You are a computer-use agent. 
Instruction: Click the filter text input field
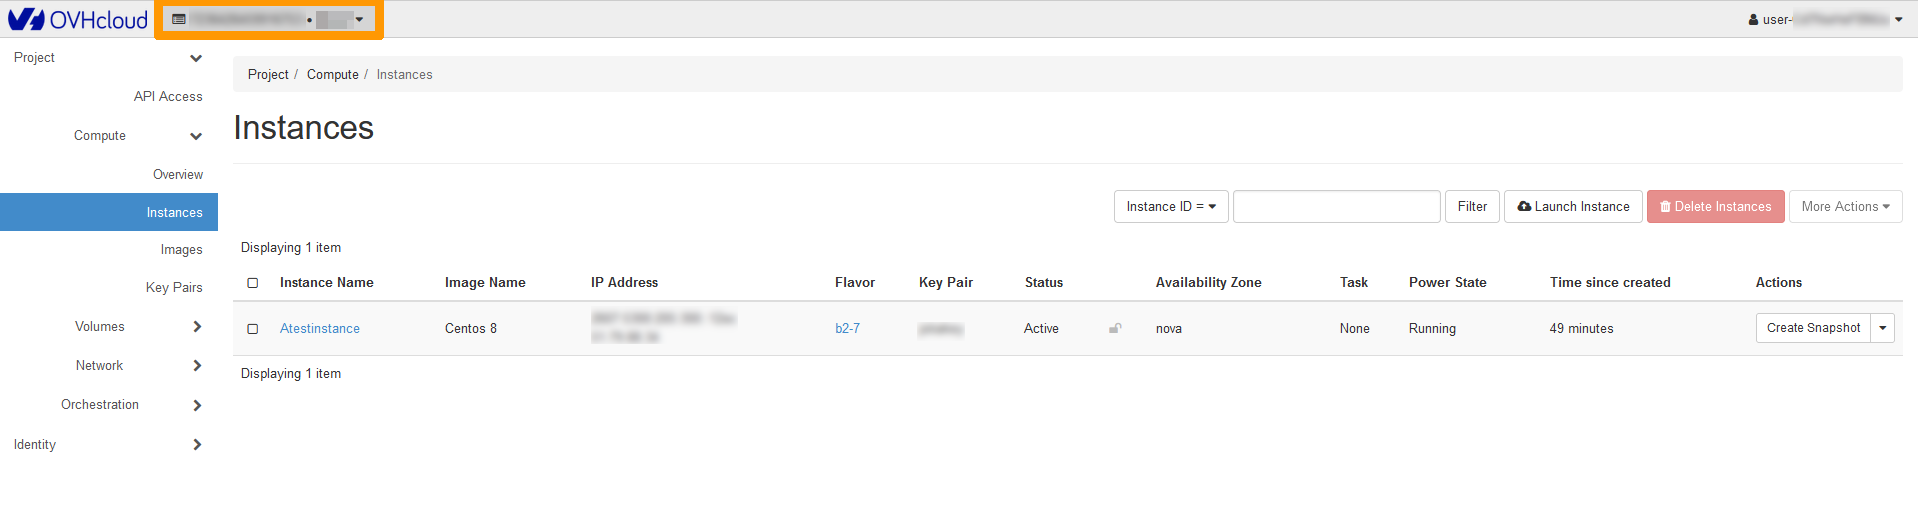point(1337,207)
